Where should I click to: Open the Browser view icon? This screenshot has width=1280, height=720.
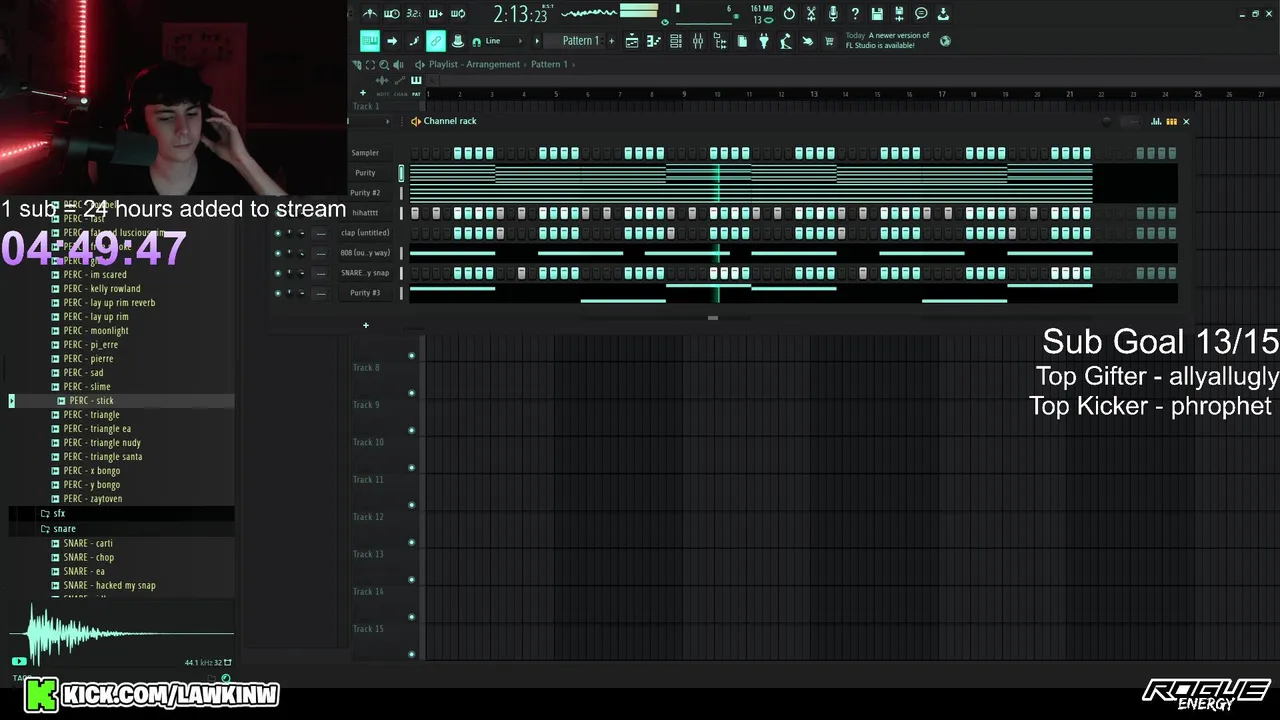(719, 41)
